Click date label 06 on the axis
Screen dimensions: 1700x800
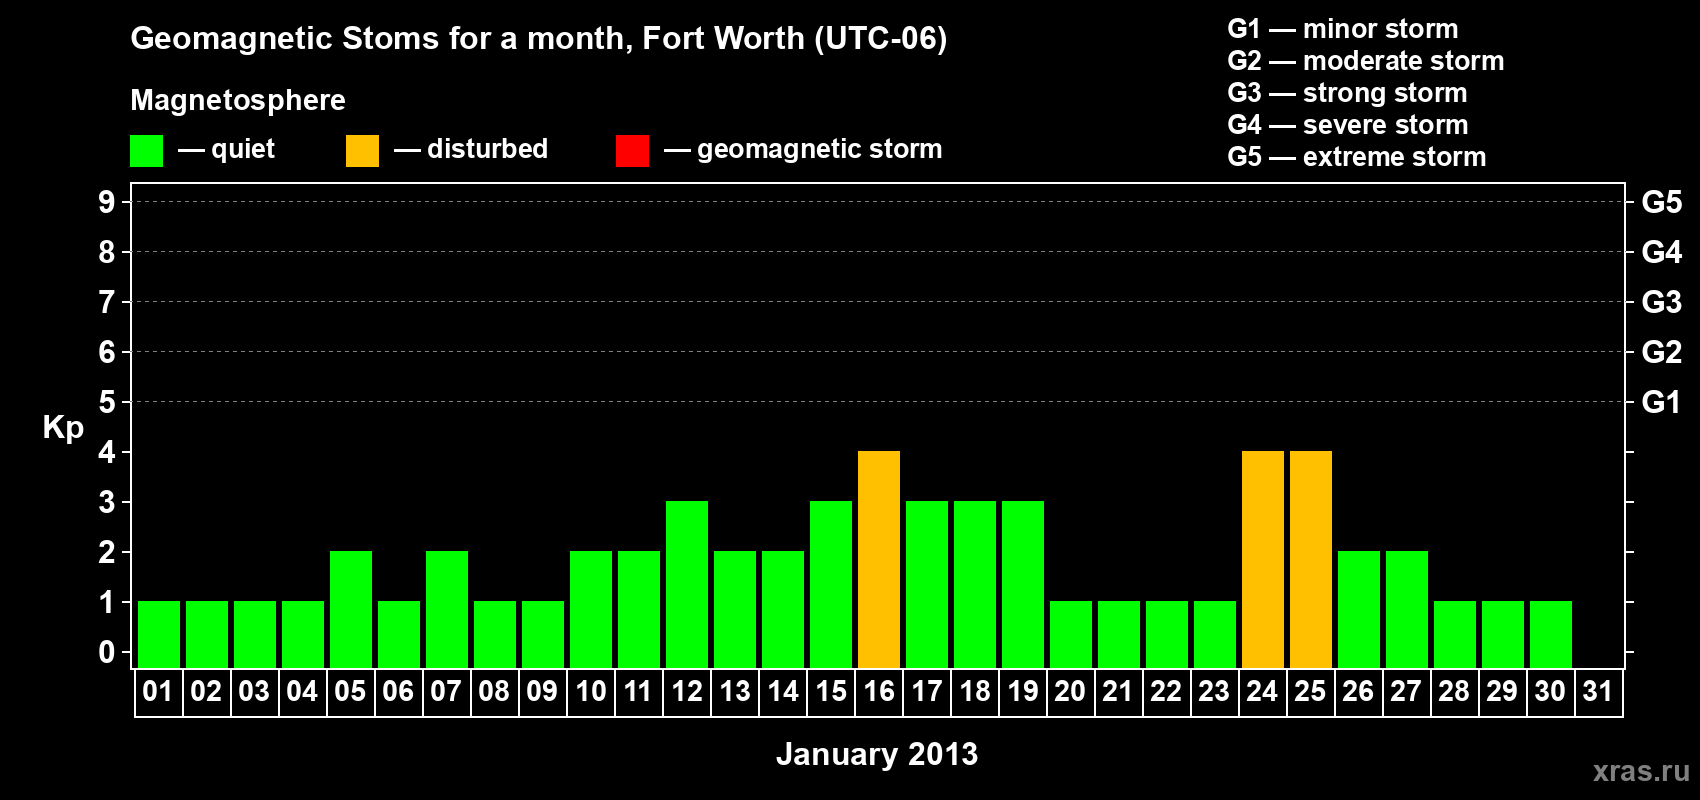[398, 691]
